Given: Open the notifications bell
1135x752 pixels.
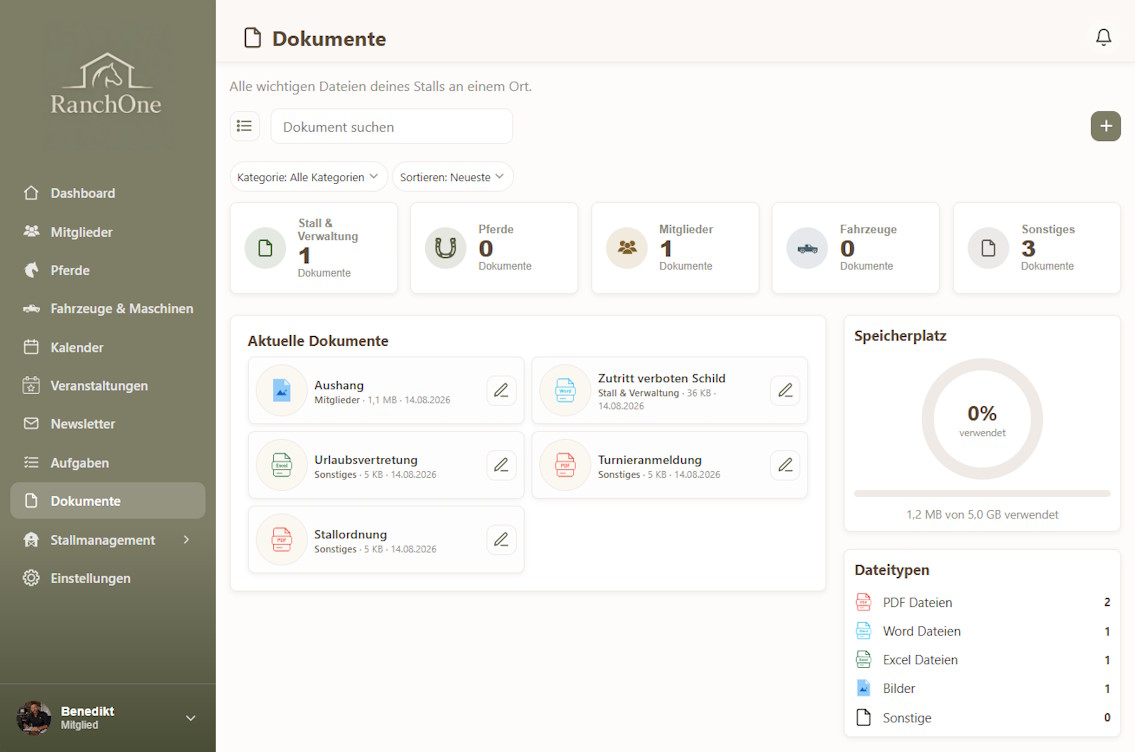Looking at the screenshot, I should click(x=1103, y=37).
